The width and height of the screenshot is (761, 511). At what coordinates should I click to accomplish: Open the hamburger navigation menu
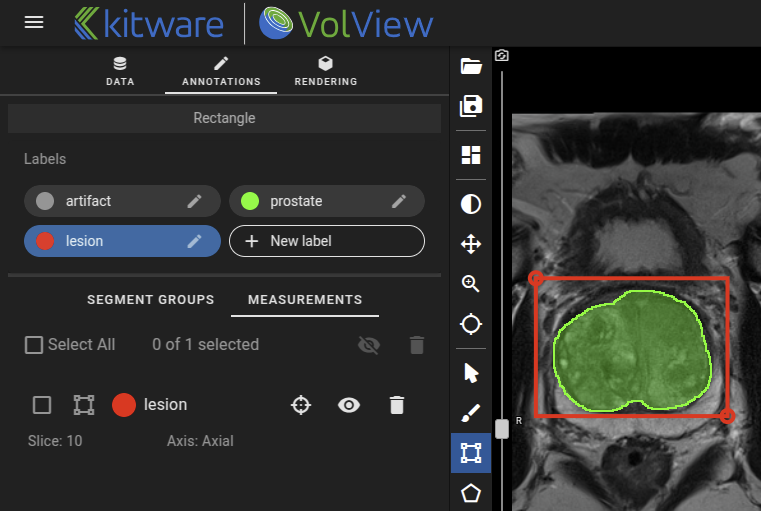click(34, 22)
